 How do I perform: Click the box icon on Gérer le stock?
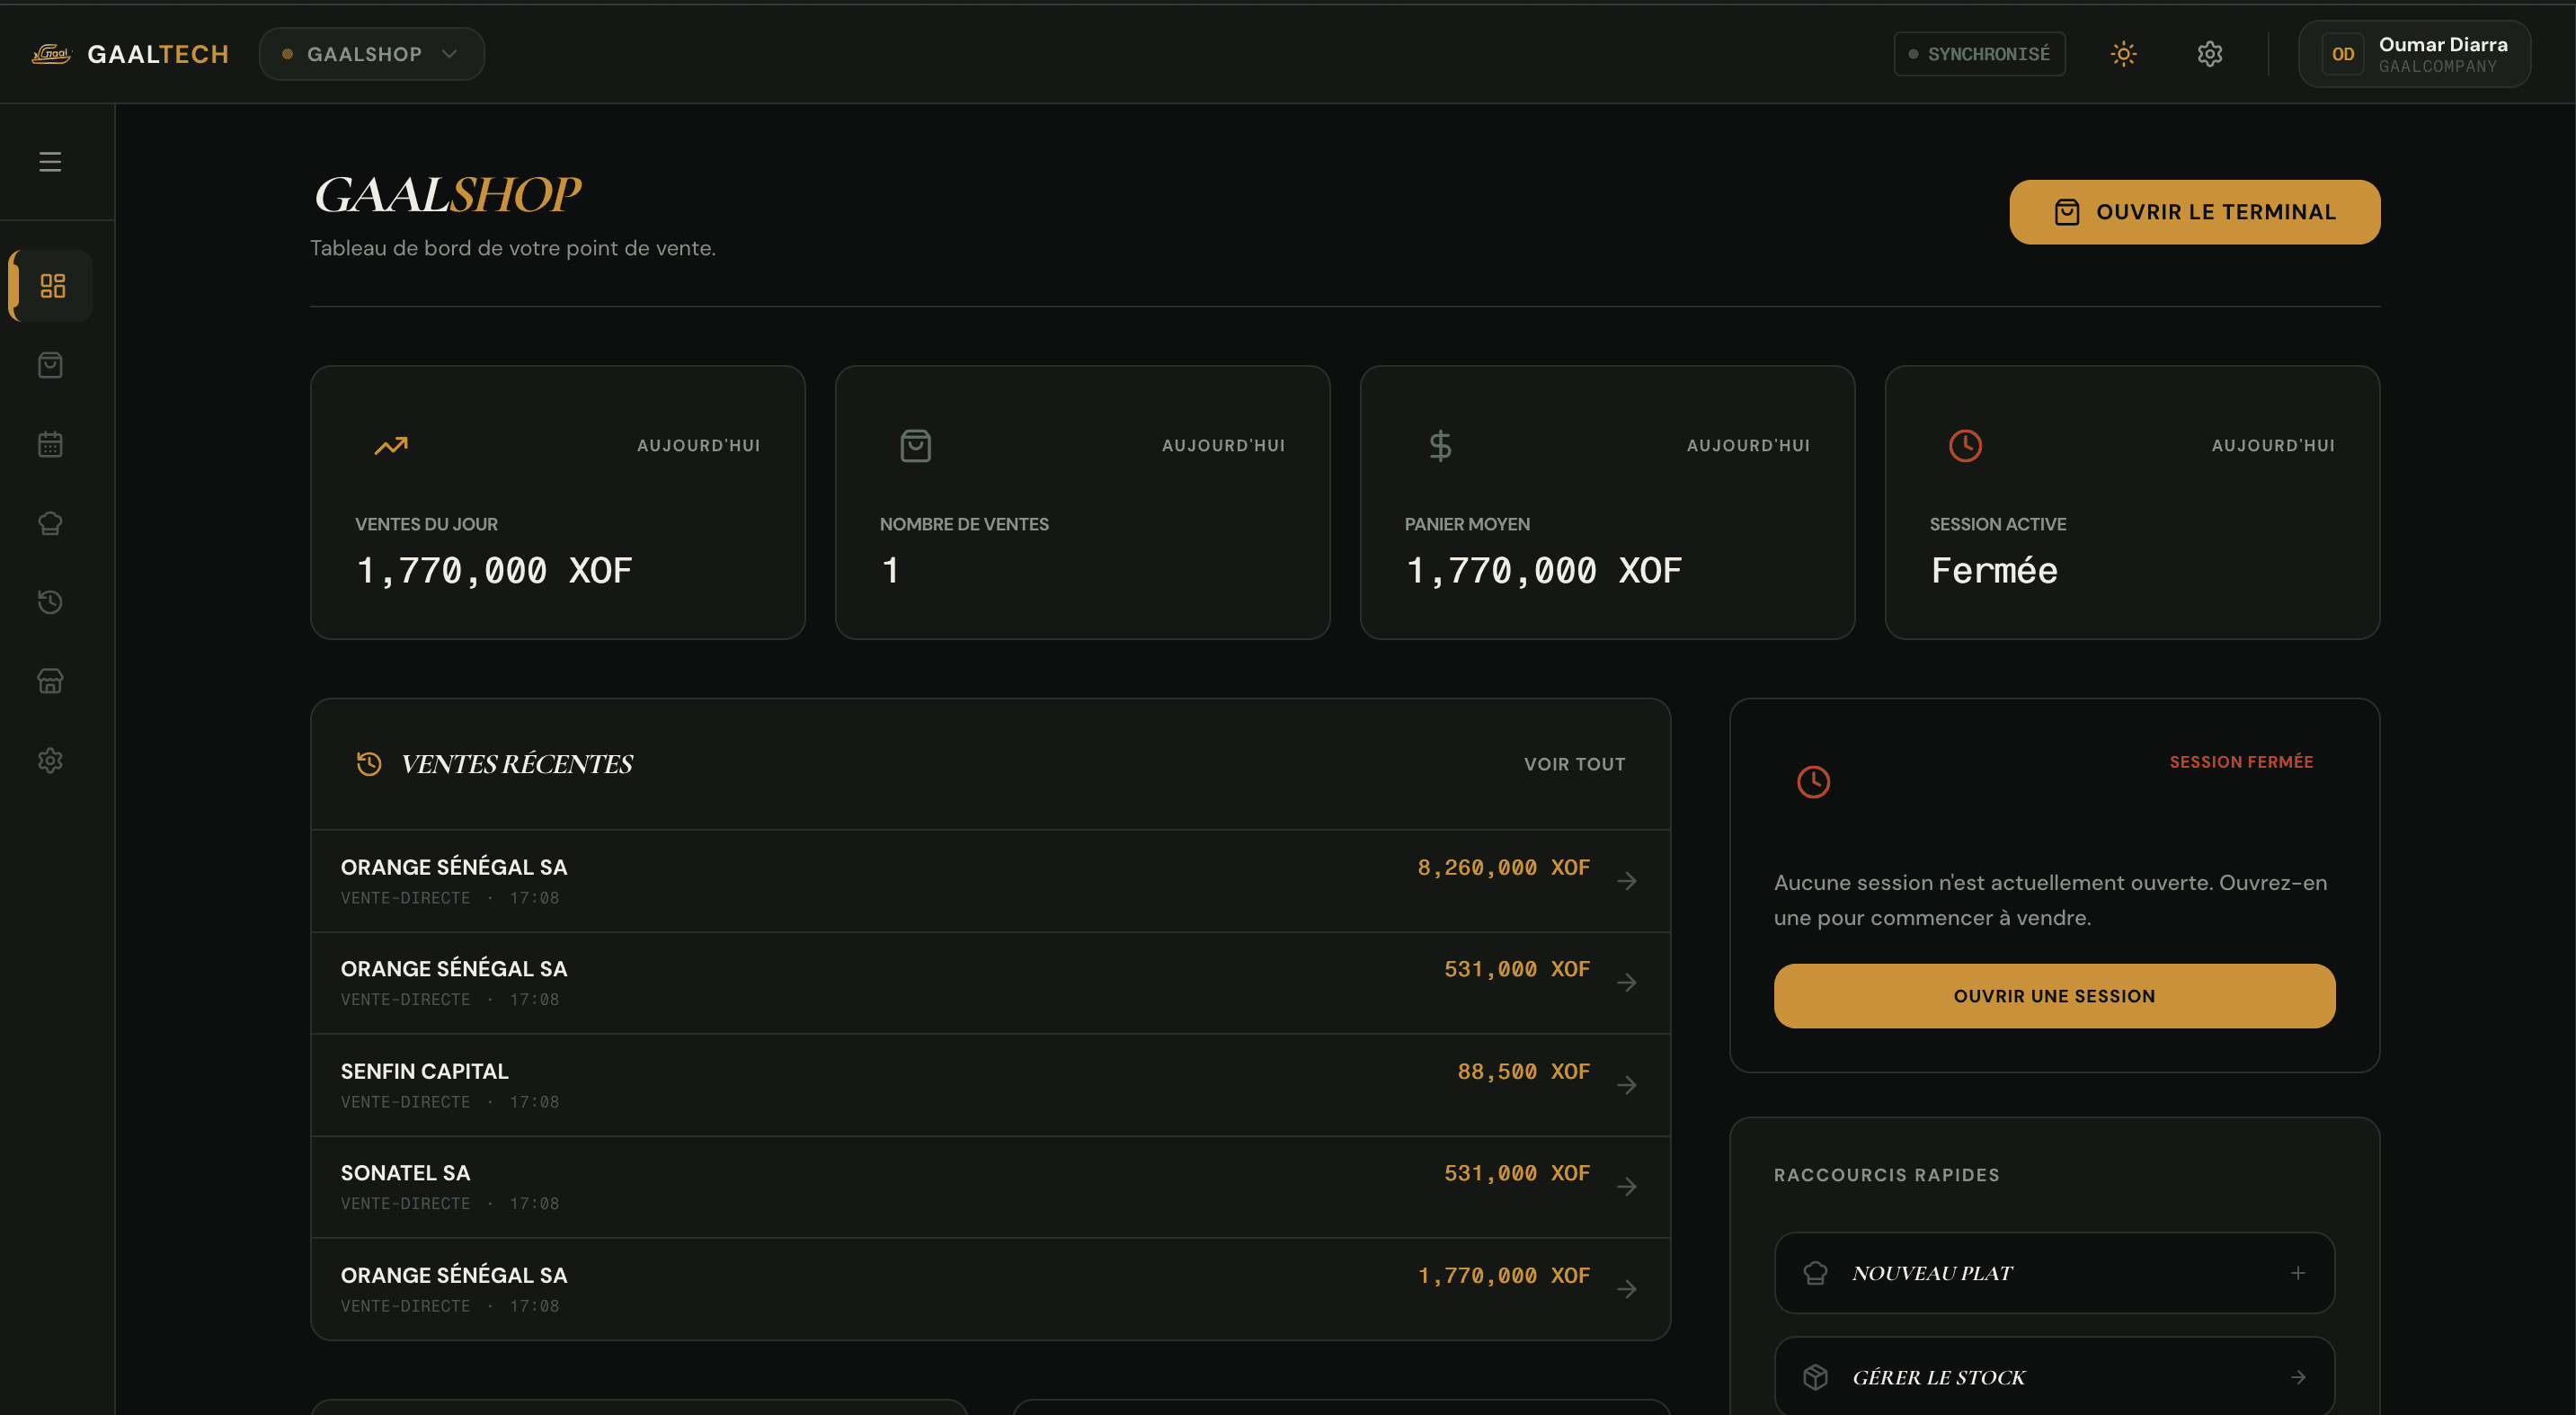coord(1815,1377)
